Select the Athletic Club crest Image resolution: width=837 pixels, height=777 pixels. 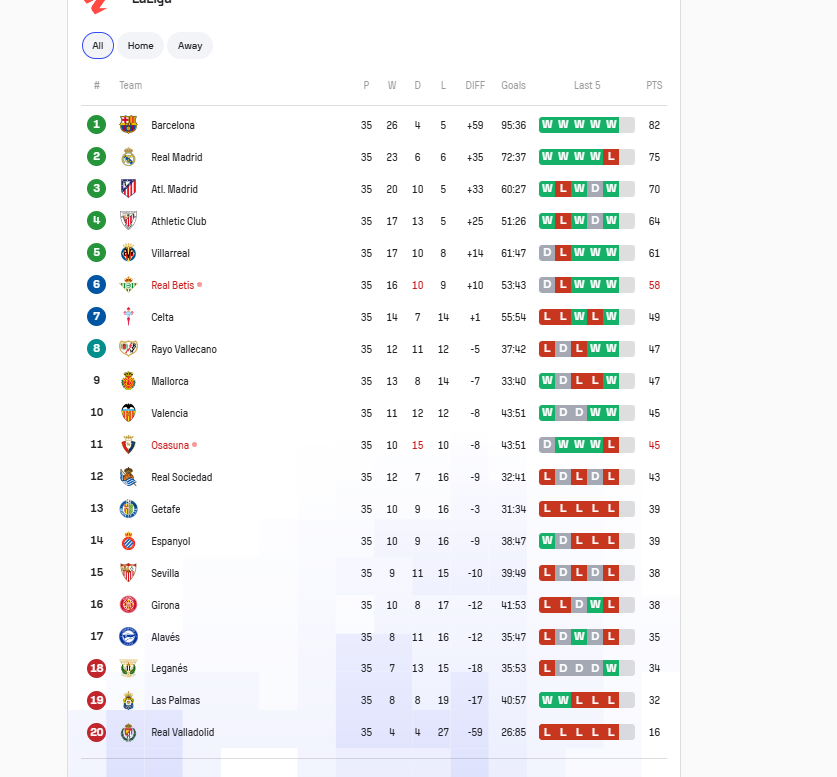coord(128,221)
